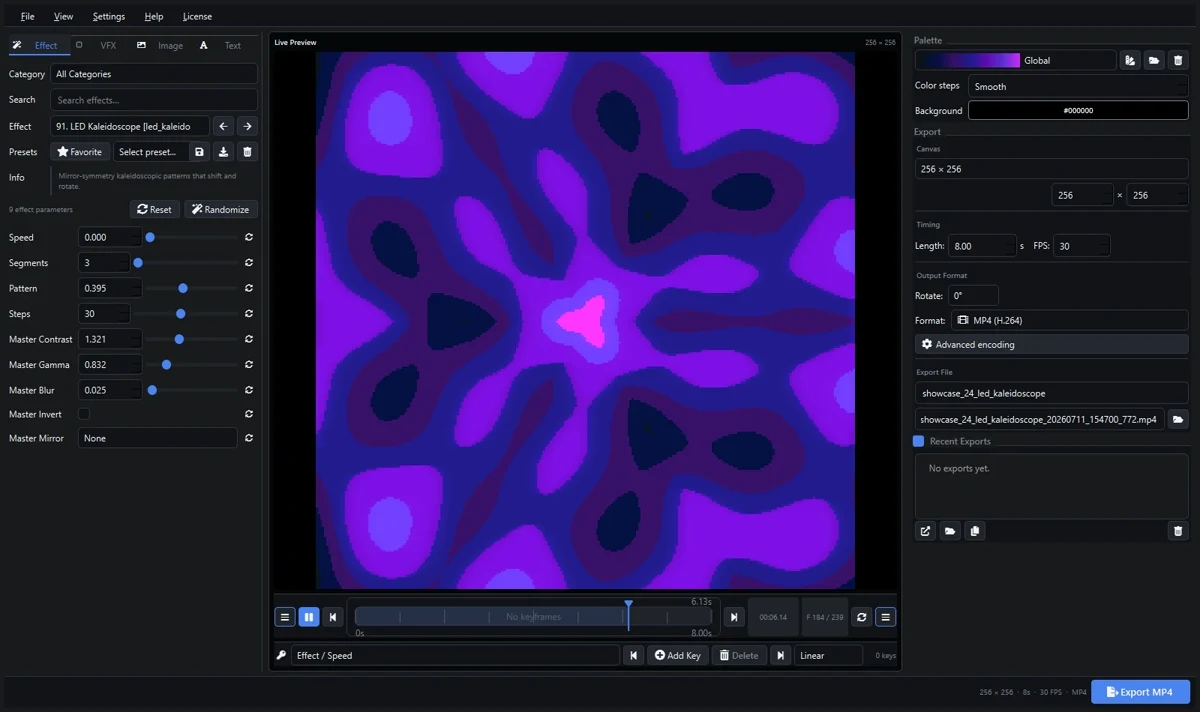The image size is (1200, 712).
Task: Skip to end of timeline
Action: coord(734,617)
